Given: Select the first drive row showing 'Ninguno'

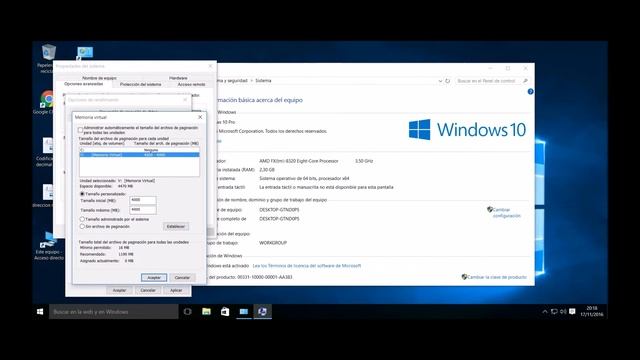Looking at the screenshot, I should coord(139,150).
